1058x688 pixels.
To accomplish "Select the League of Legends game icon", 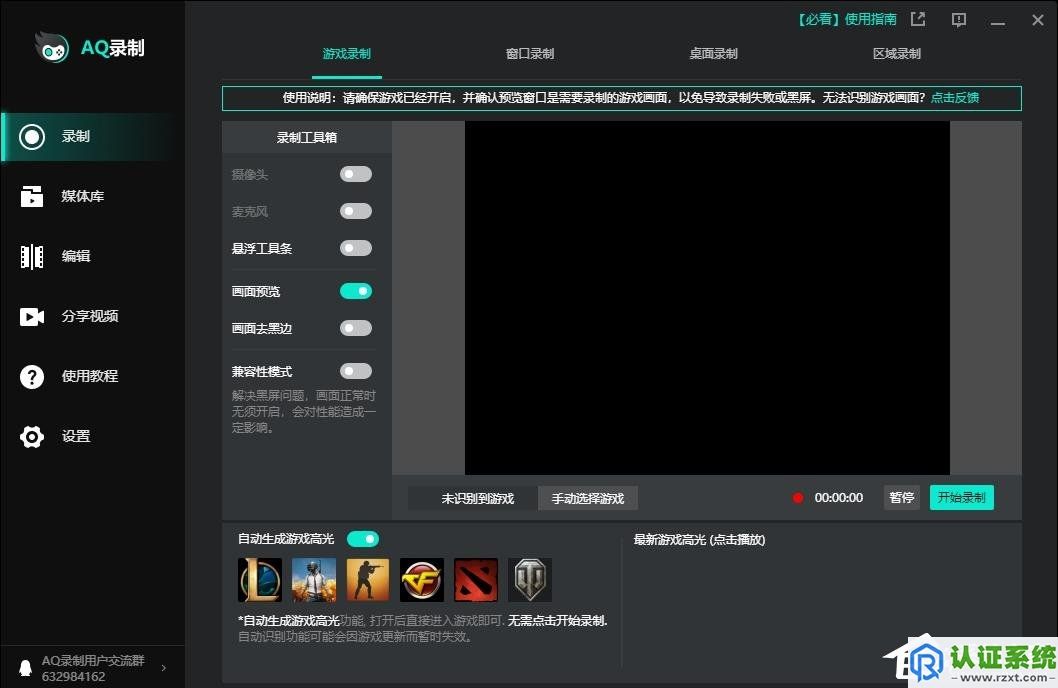I will [259, 580].
